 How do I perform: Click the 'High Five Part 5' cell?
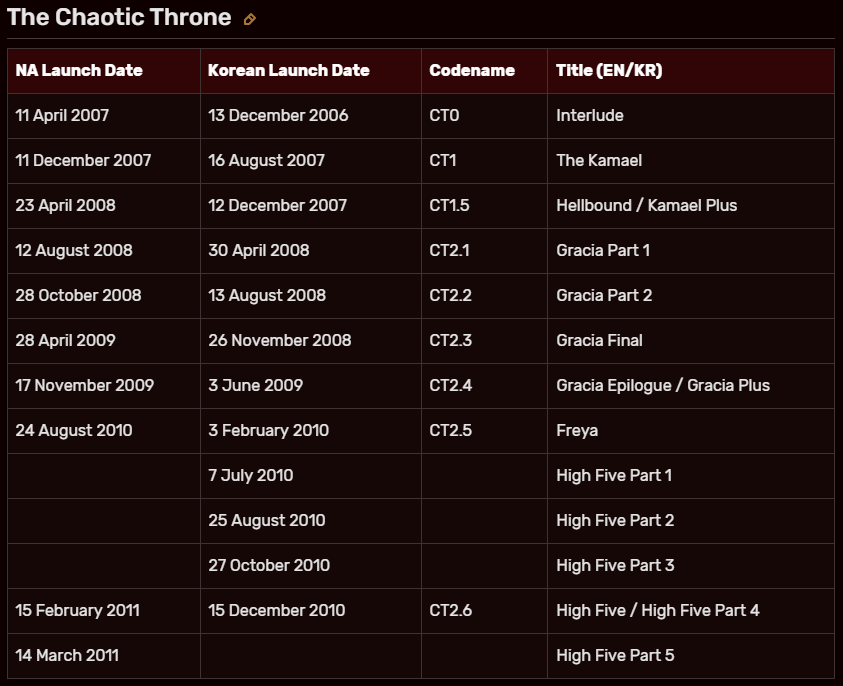pyautogui.click(x=615, y=656)
